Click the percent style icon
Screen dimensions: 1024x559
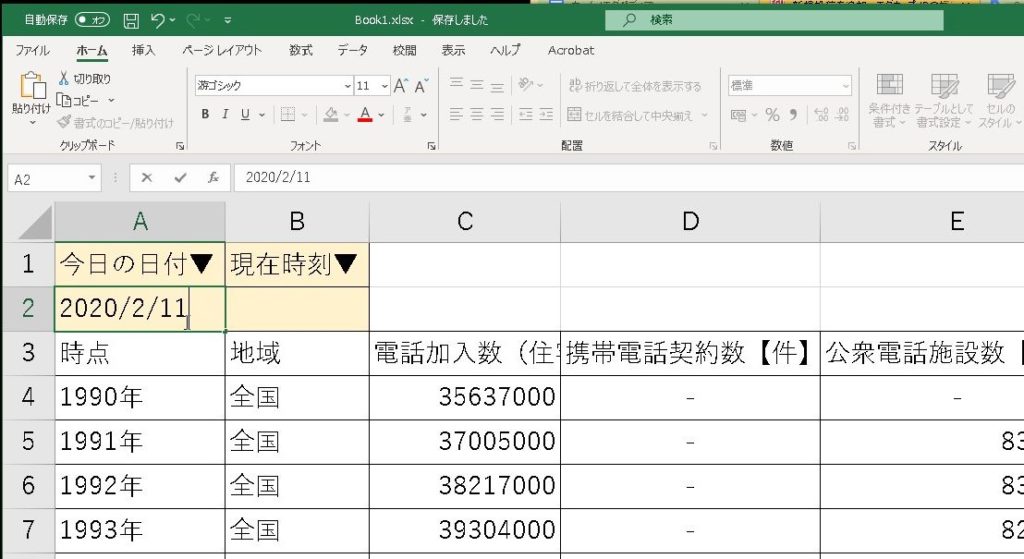(772, 115)
